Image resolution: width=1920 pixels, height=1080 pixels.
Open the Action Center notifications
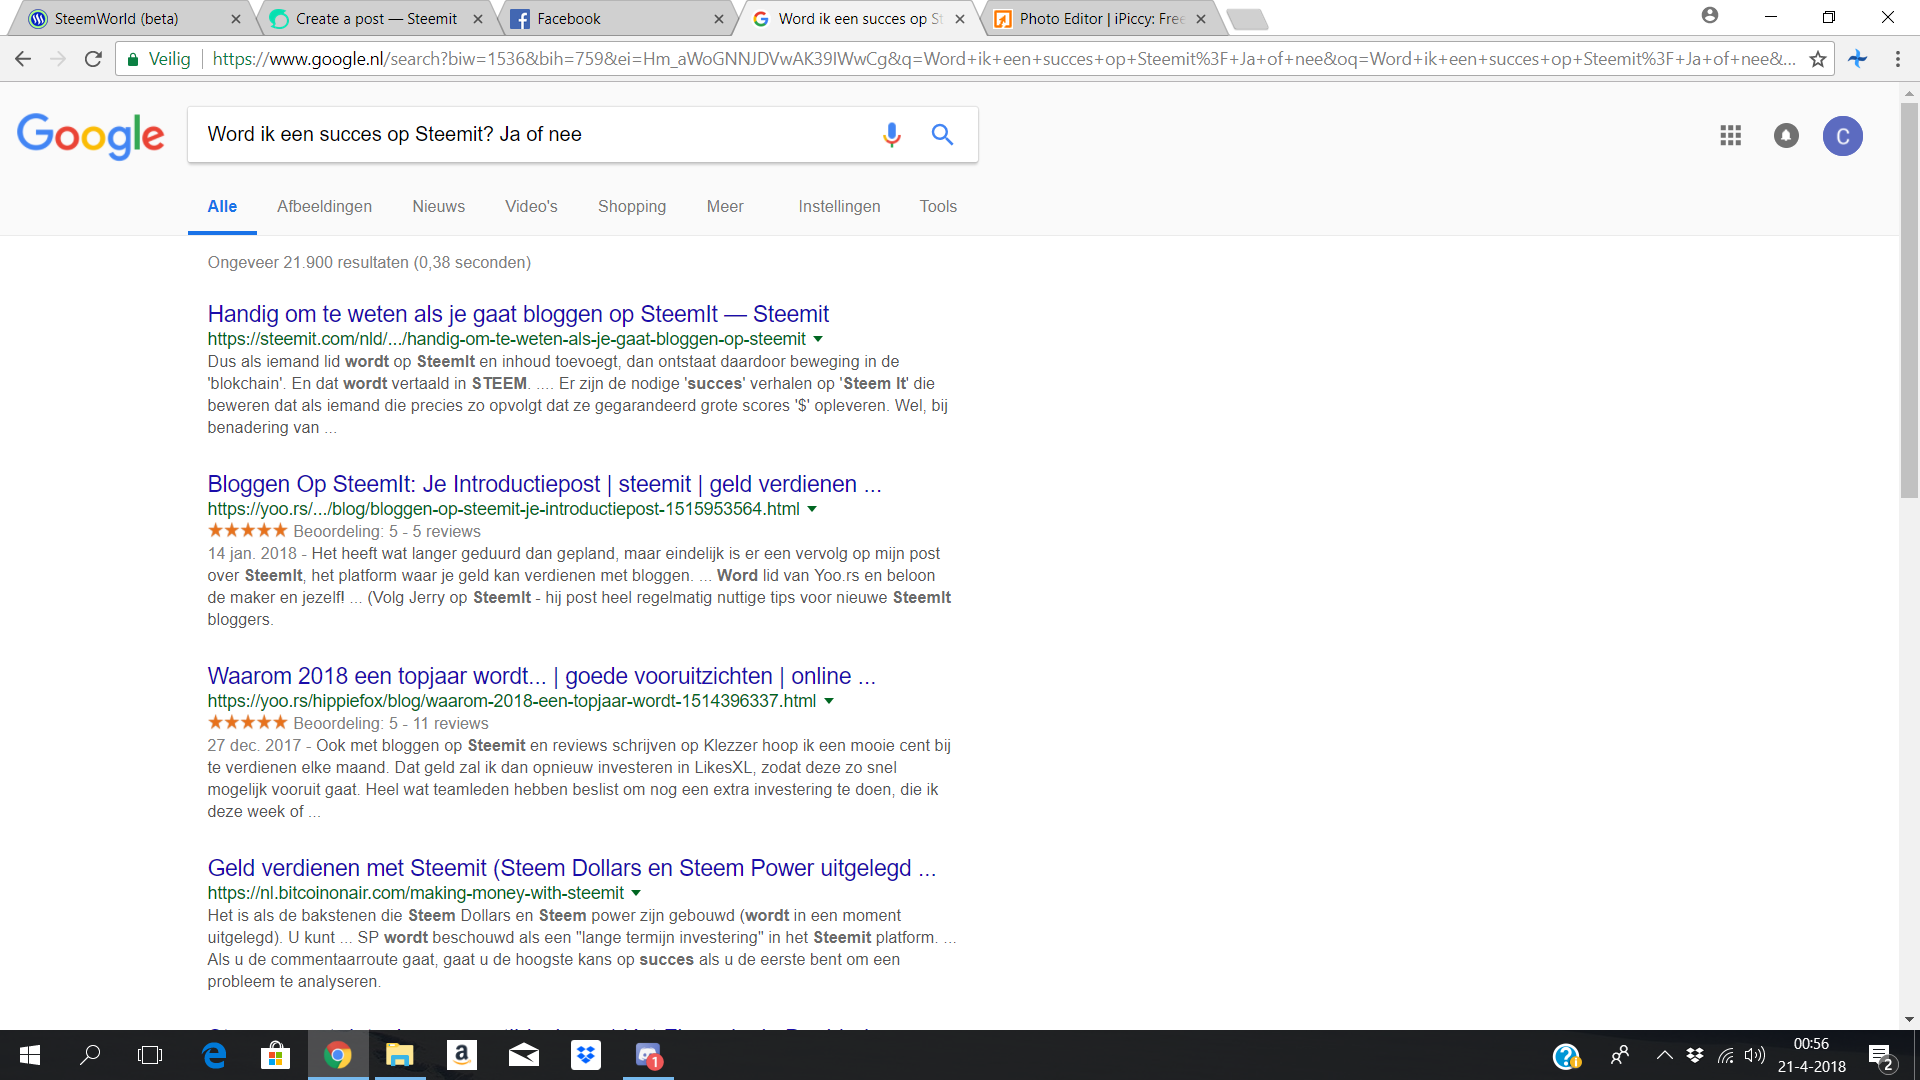tap(1880, 1057)
